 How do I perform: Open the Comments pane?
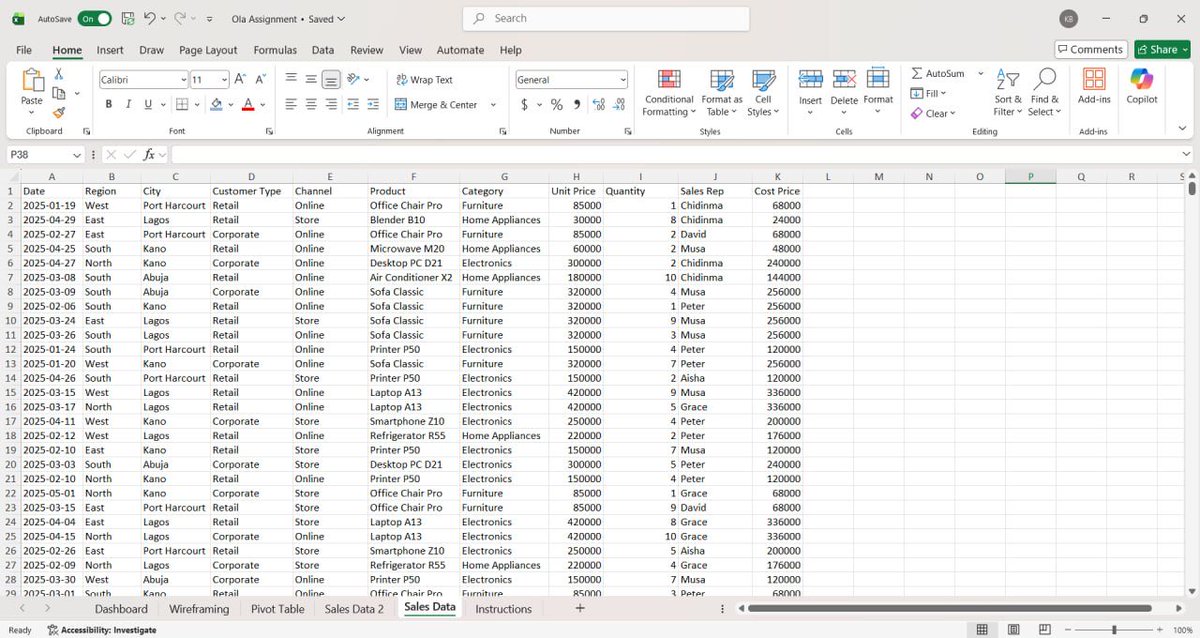[x=1091, y=49]
